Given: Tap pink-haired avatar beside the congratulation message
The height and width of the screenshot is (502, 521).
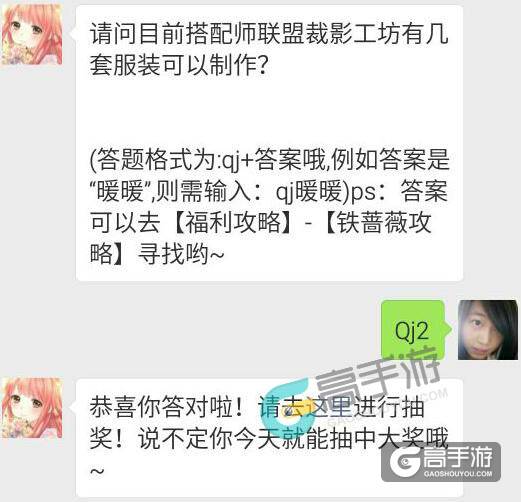Looking at the screenshot, I should 32,408.
